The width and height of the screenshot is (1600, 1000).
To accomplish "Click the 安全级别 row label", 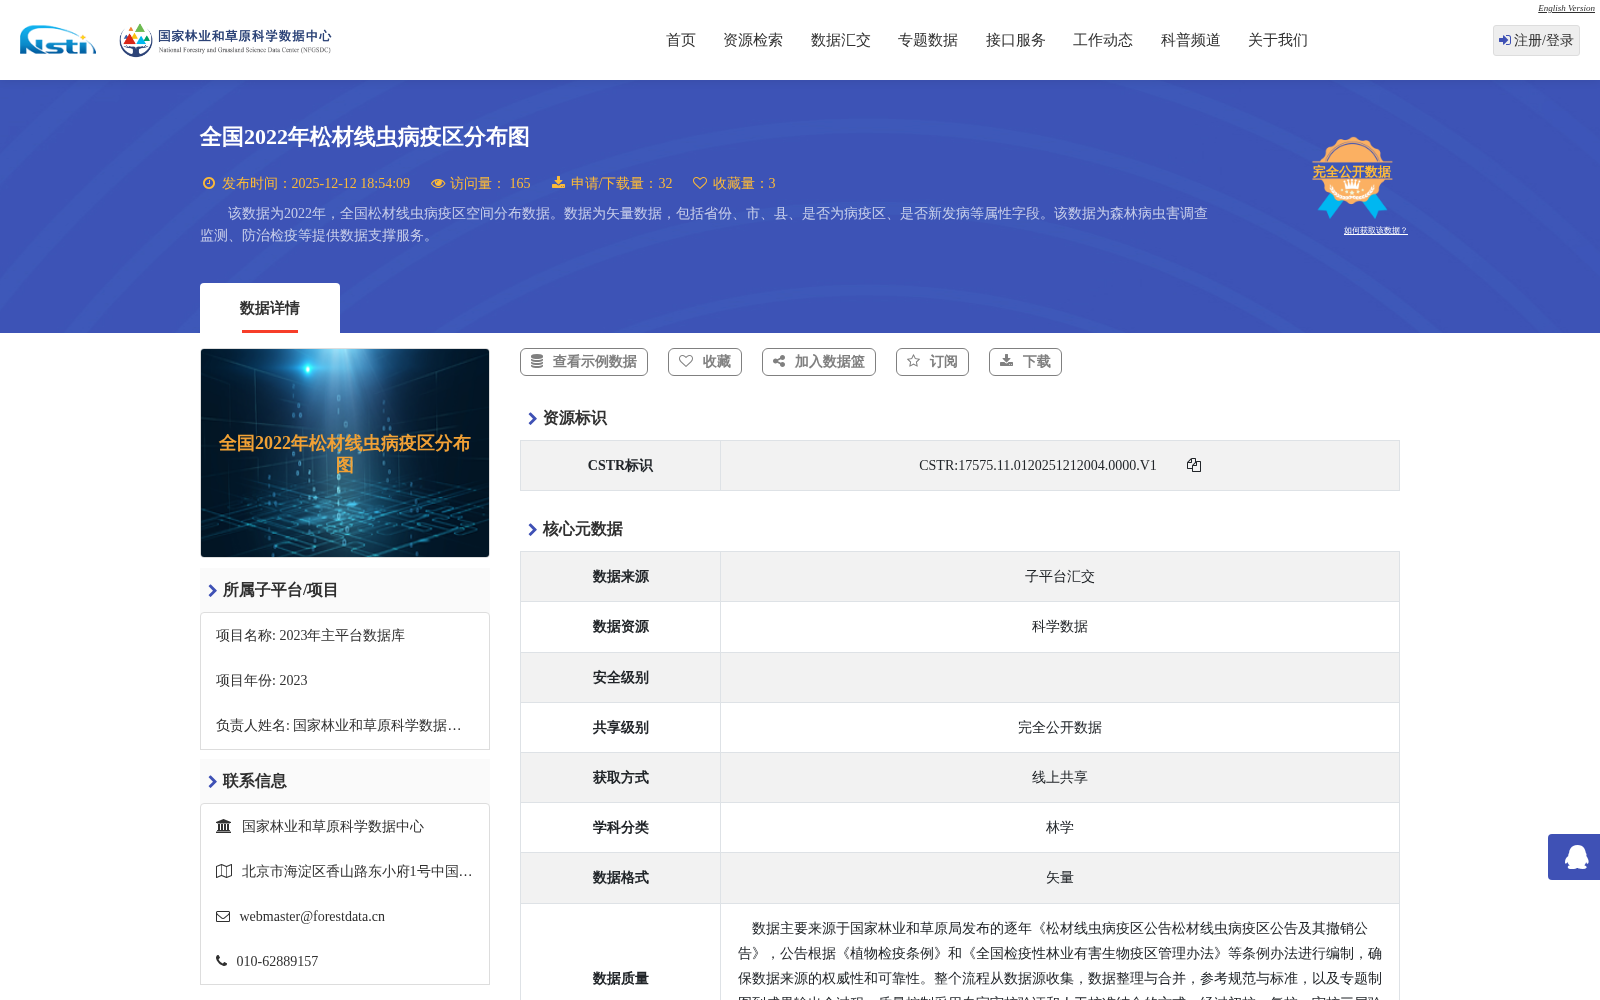I will point(620,677).
